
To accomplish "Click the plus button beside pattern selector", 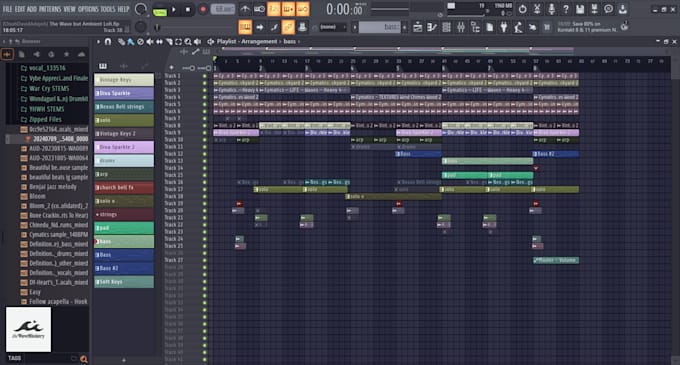I will pyautogui.click(x=405, y=27).
